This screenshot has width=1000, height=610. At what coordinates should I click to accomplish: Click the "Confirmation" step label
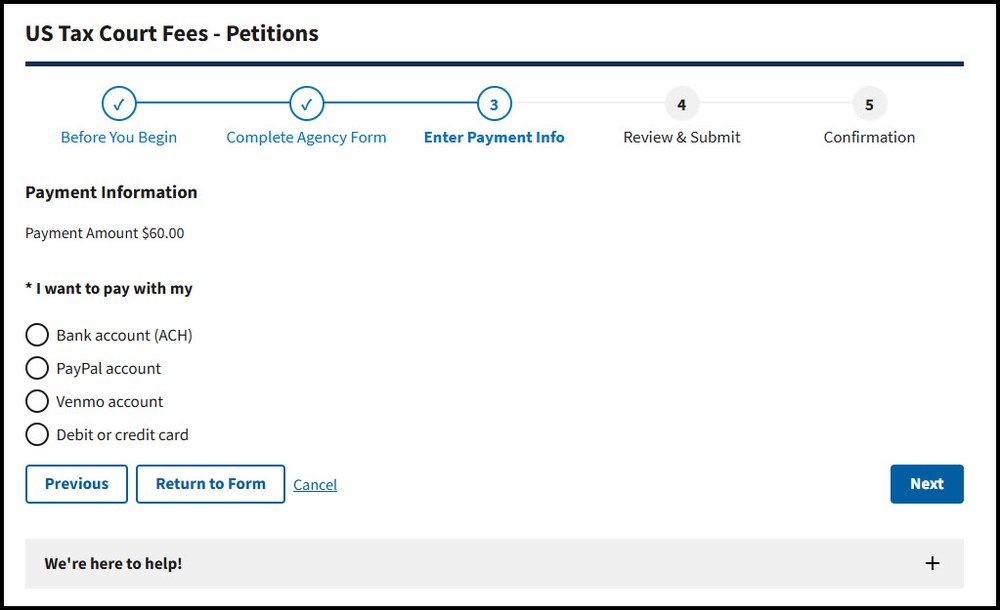[x=869, y=137]
